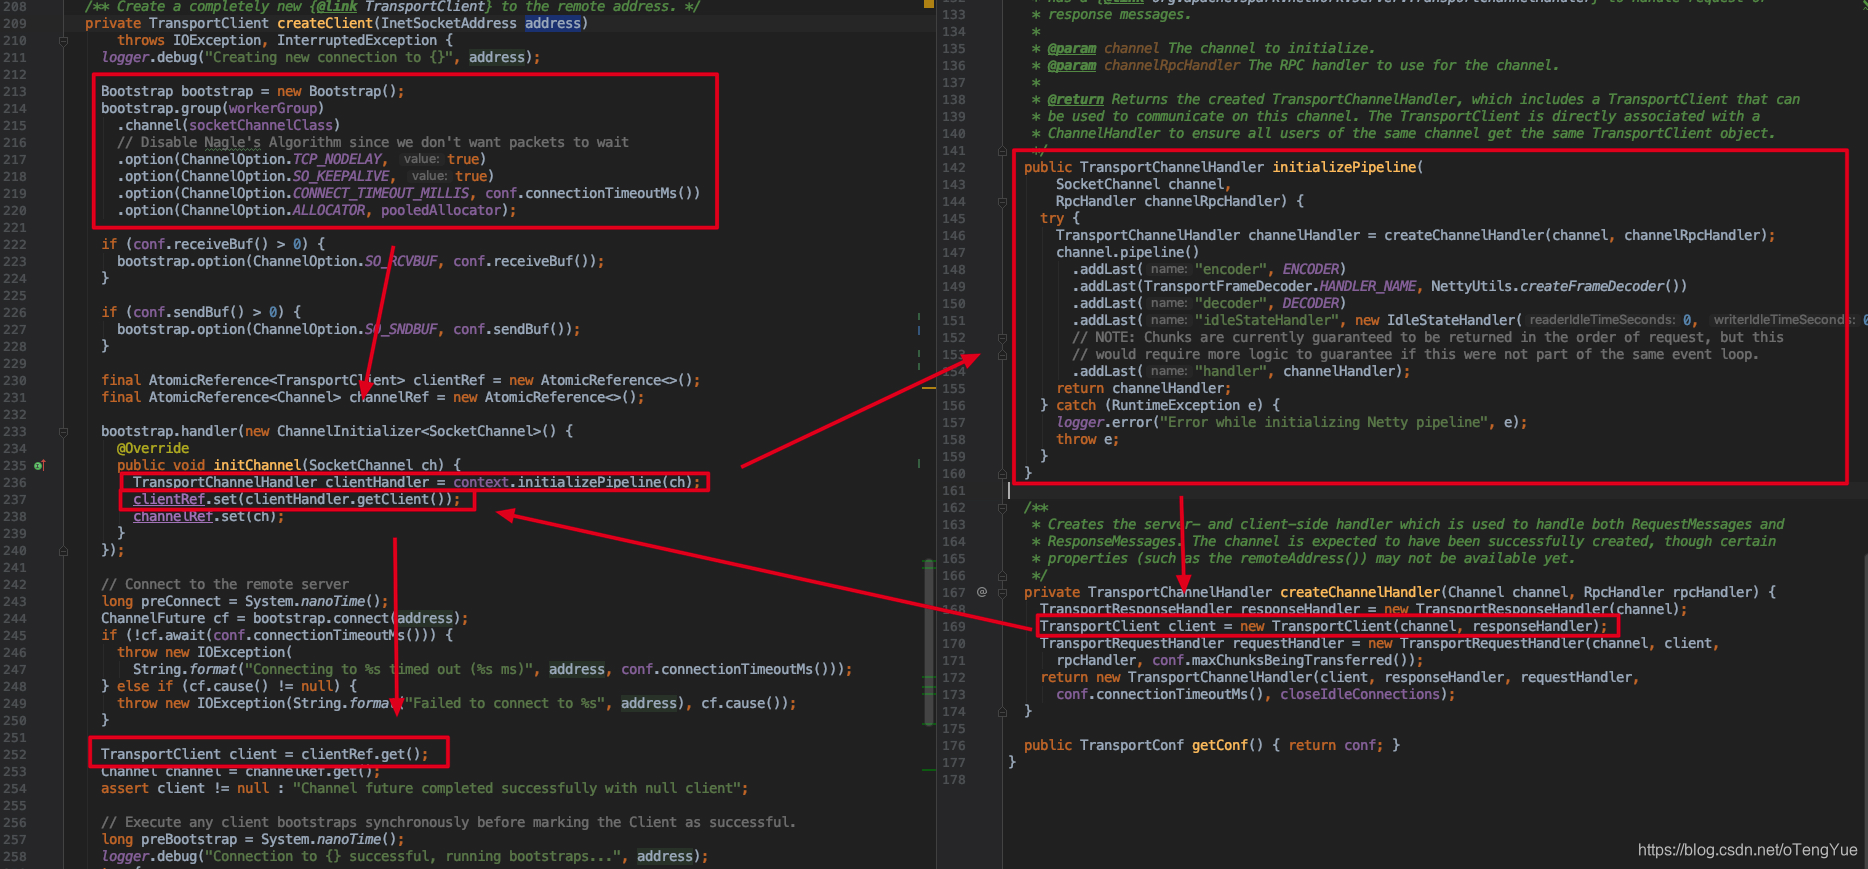The height and width of the screenshot is (869, 1868).
Task: Click the override gutter icon beside initChannel
Action: coord(40,465)
